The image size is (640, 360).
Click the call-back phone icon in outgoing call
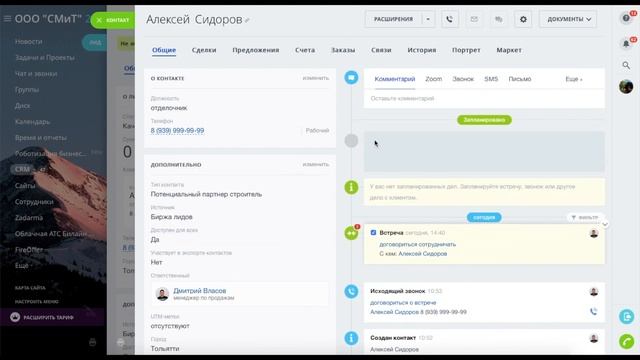pos(594,312)
